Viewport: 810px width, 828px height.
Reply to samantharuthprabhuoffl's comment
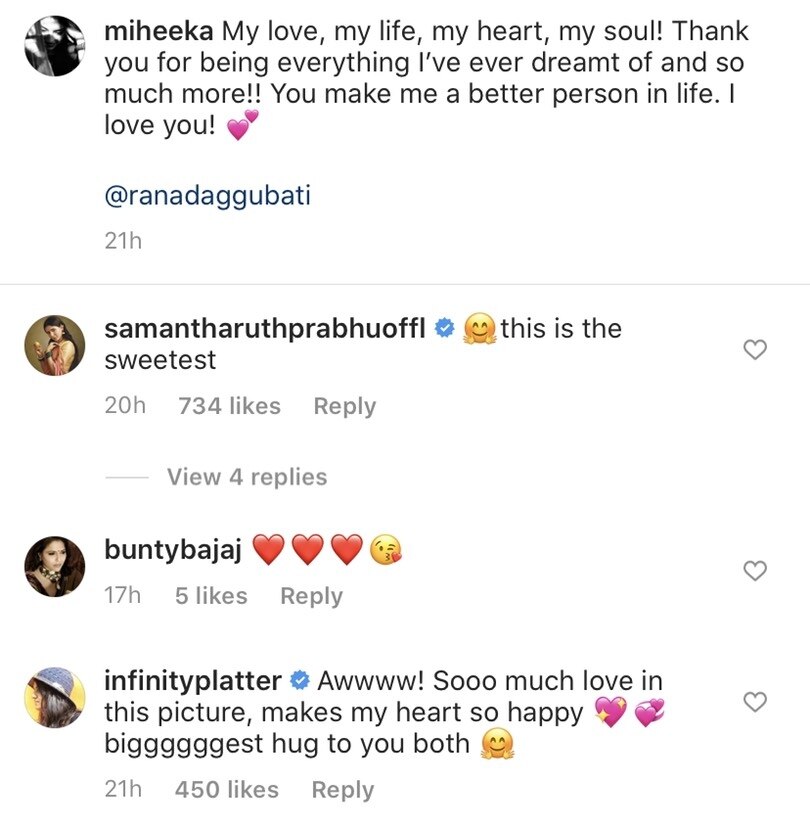coord(344,406)
